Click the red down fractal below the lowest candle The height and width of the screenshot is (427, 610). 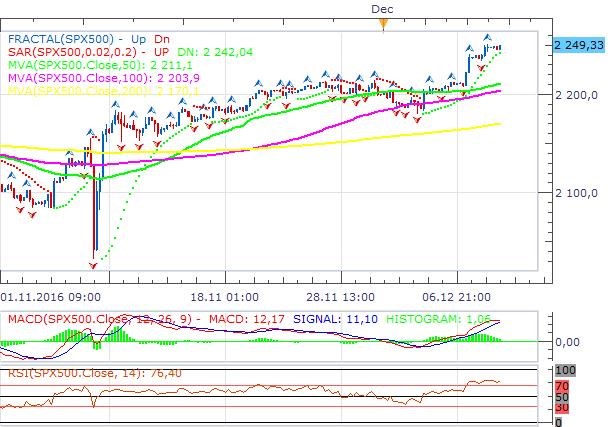click(x=94, y=265)
